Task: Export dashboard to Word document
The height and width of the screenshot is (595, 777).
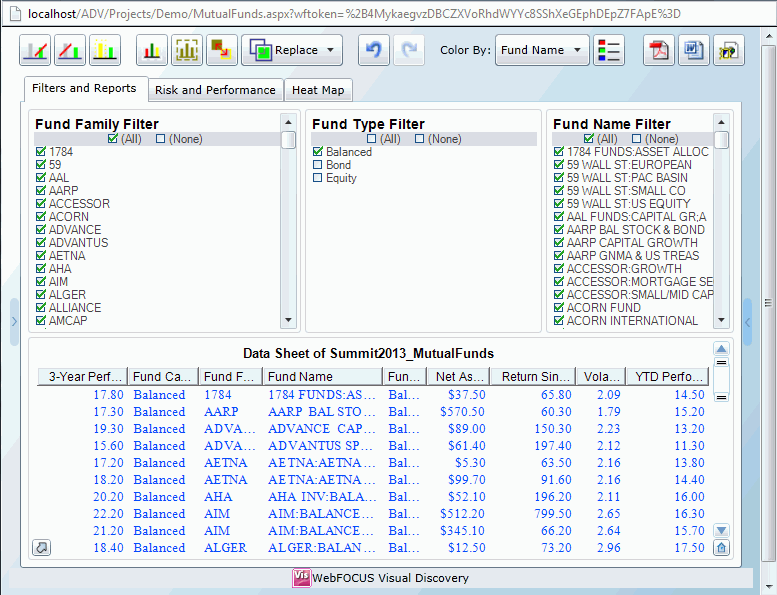Action: [694, 50]
